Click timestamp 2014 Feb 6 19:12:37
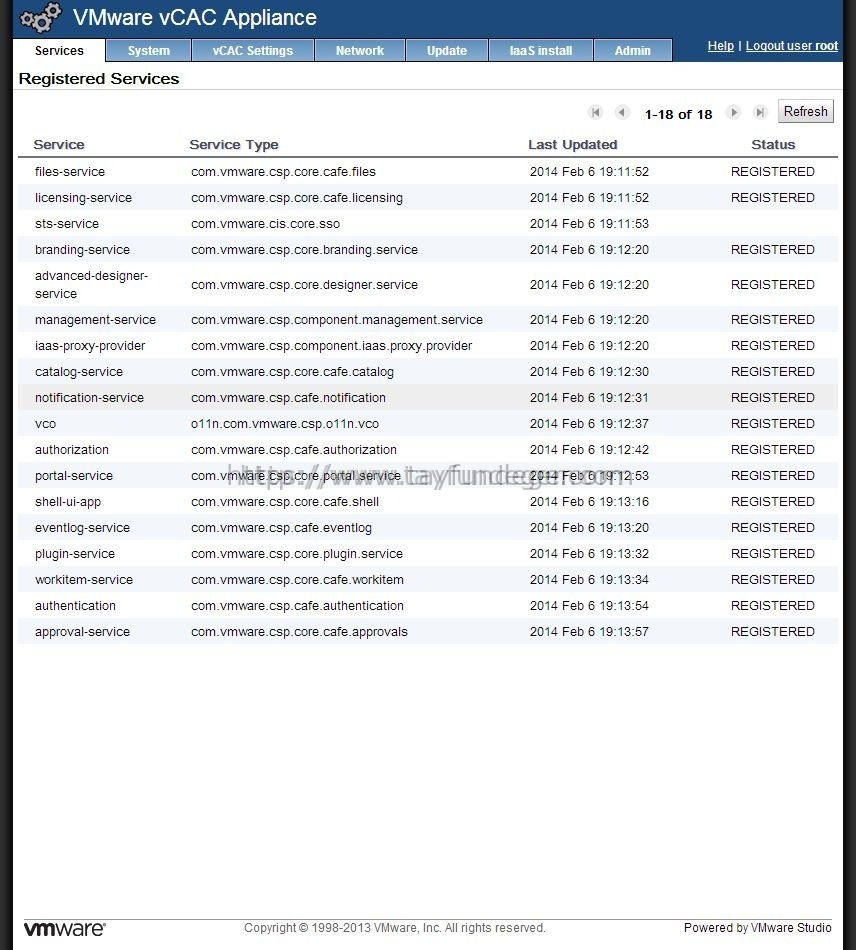 [x=589, y=424]
